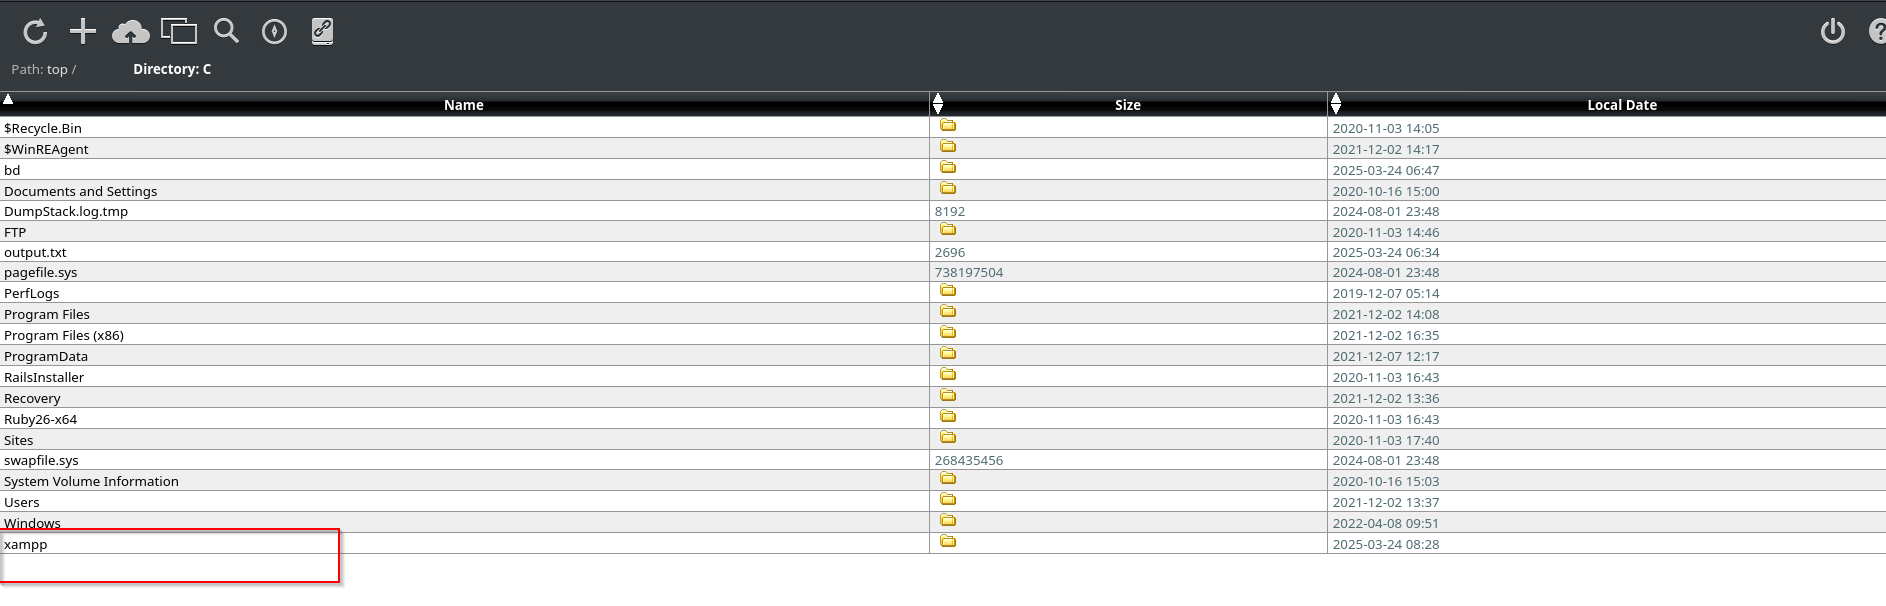Select the pagefile.sys file
This screenshot has width=1886, height=606.
coord(40,273)
